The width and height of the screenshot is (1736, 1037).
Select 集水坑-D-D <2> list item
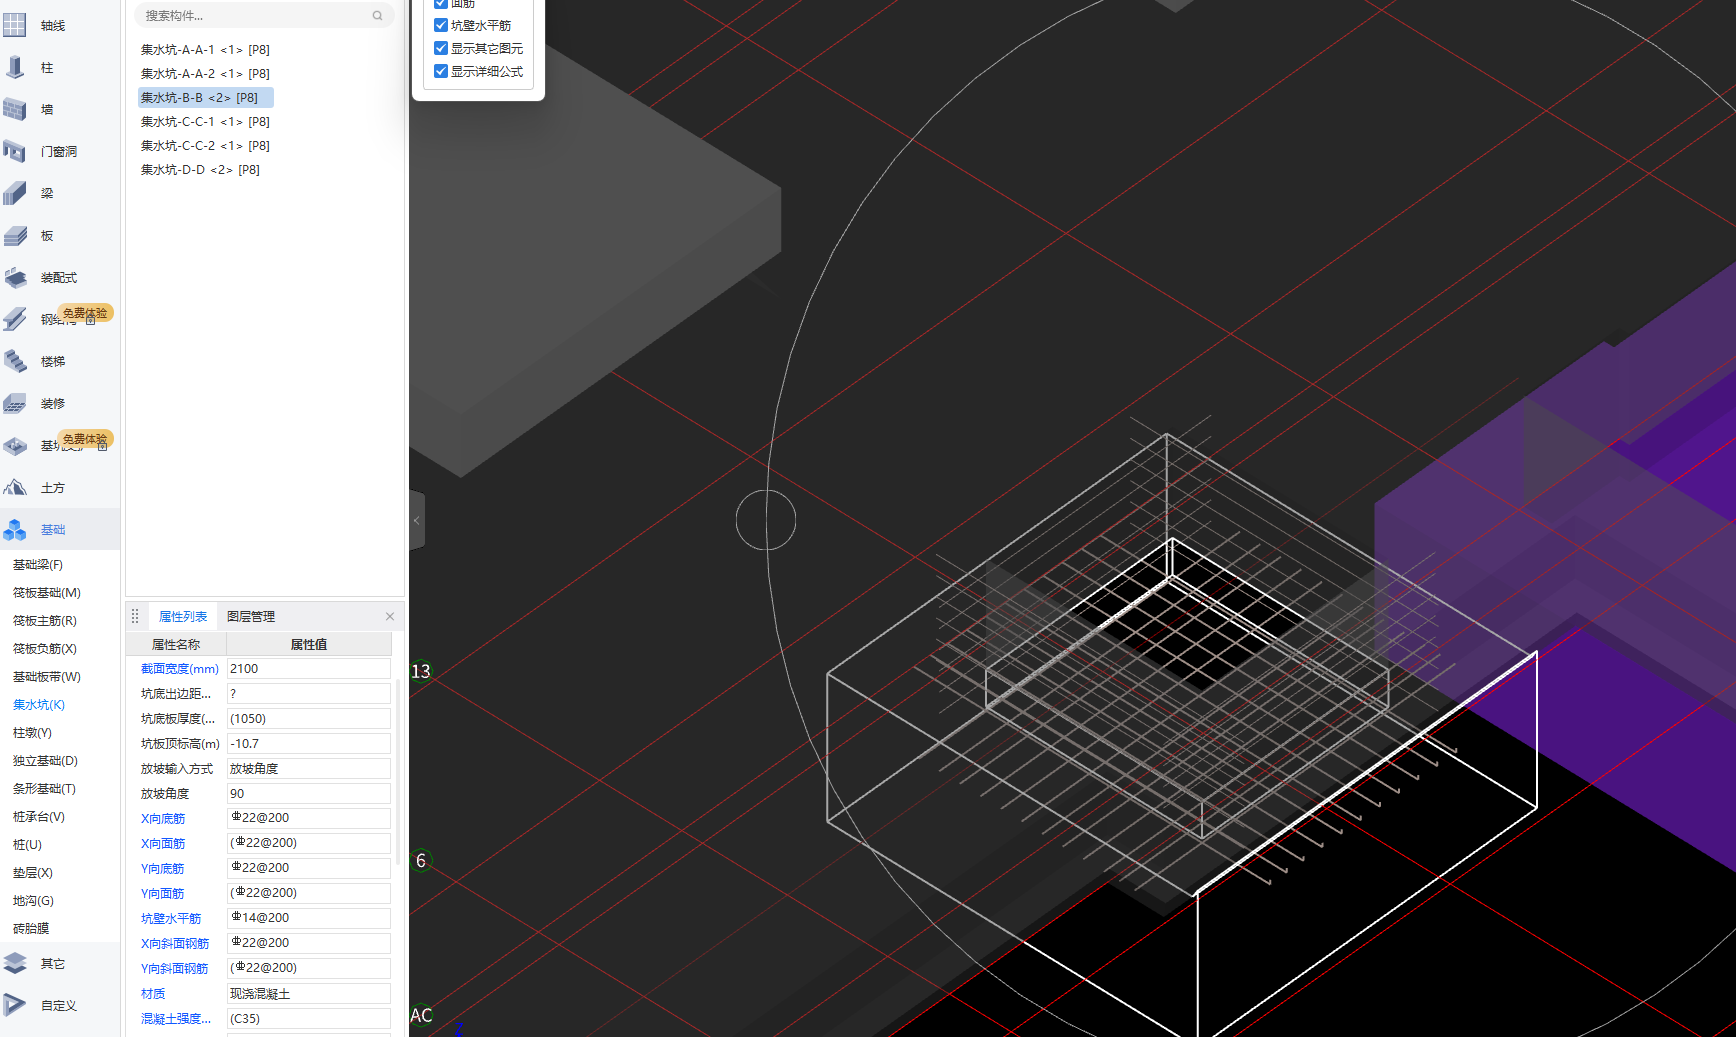200,169
